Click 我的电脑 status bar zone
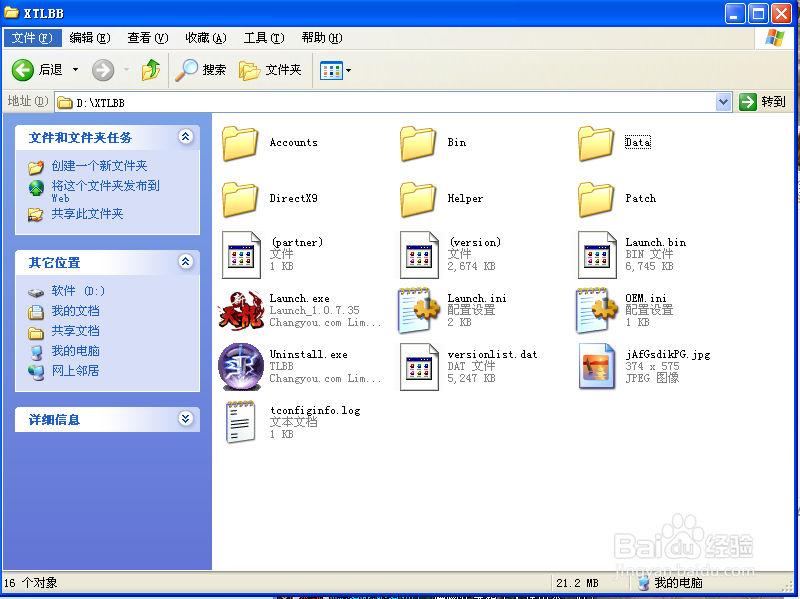800x599 pixels. tap(670, 583)
